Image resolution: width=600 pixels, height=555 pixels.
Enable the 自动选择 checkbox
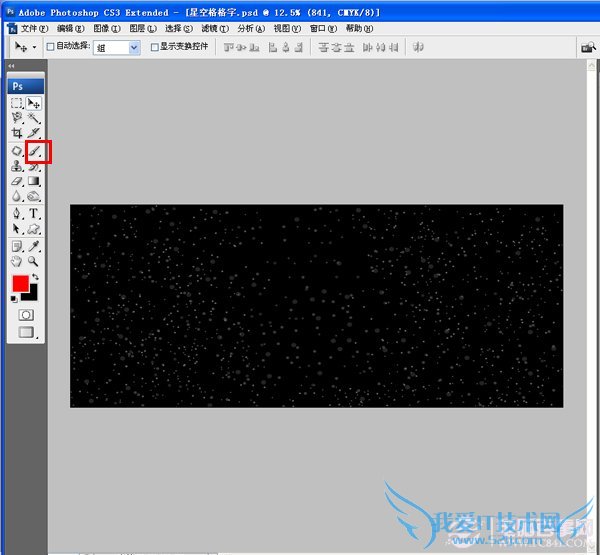[x=50, y=47]
